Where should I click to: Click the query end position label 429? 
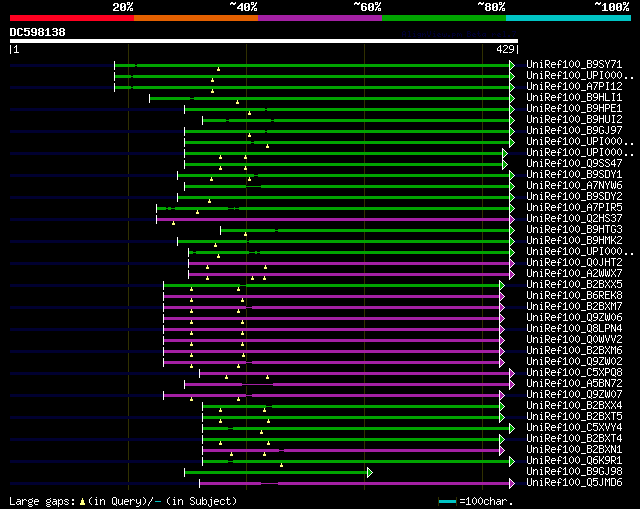[505, 49]
